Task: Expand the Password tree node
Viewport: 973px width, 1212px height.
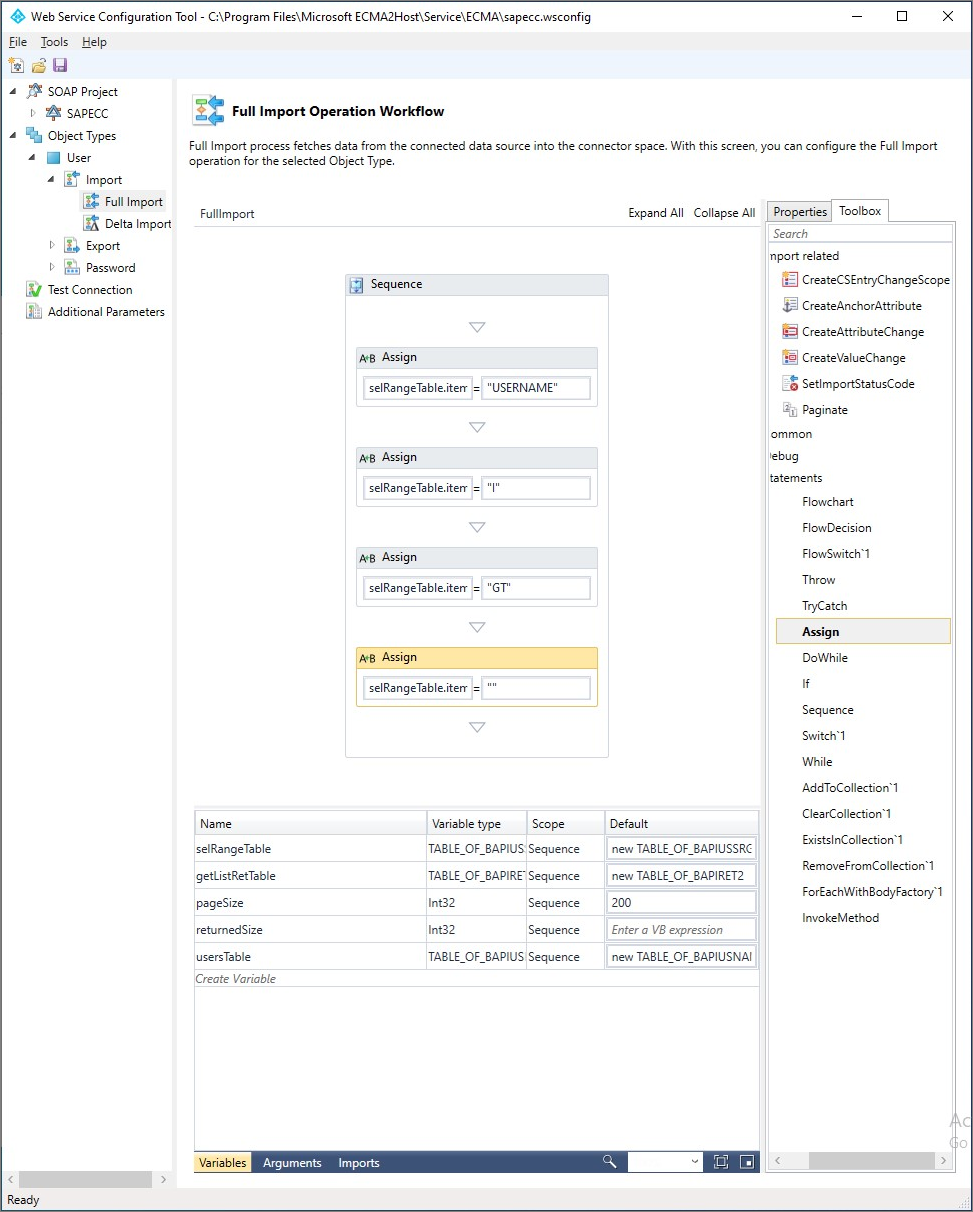Action: 53,268
